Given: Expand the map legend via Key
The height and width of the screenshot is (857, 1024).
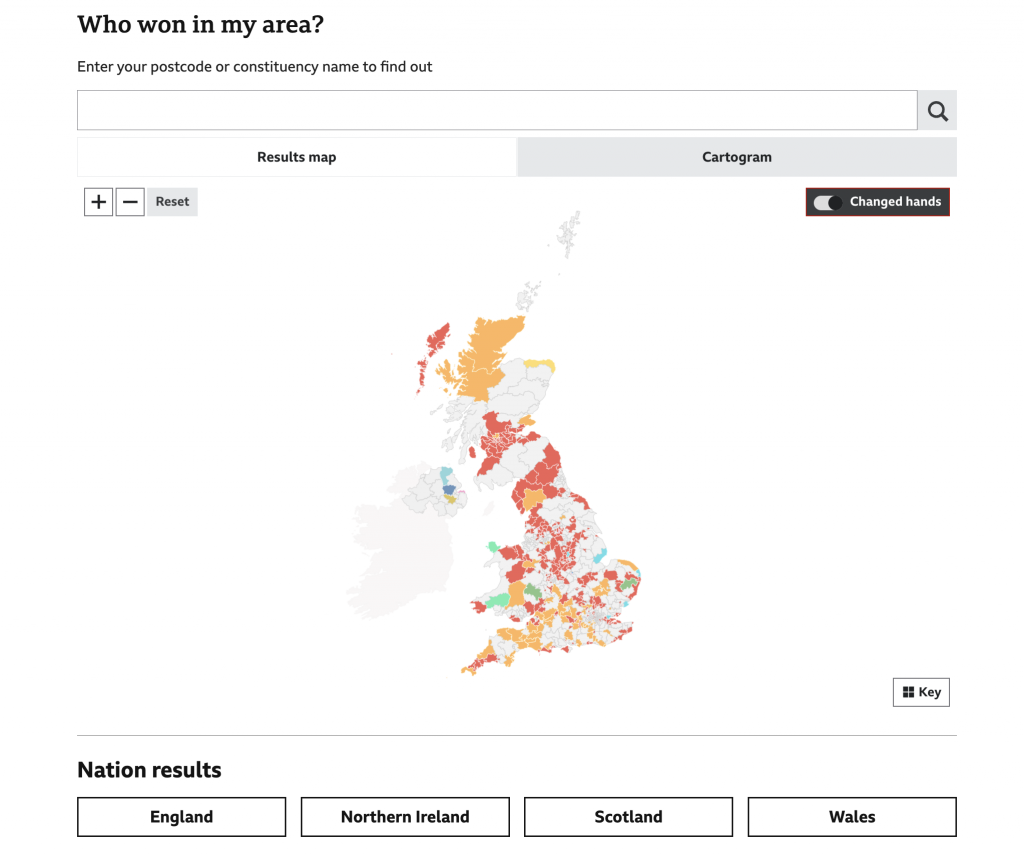Looking at the screenshot, I should [x=920, y=691].
